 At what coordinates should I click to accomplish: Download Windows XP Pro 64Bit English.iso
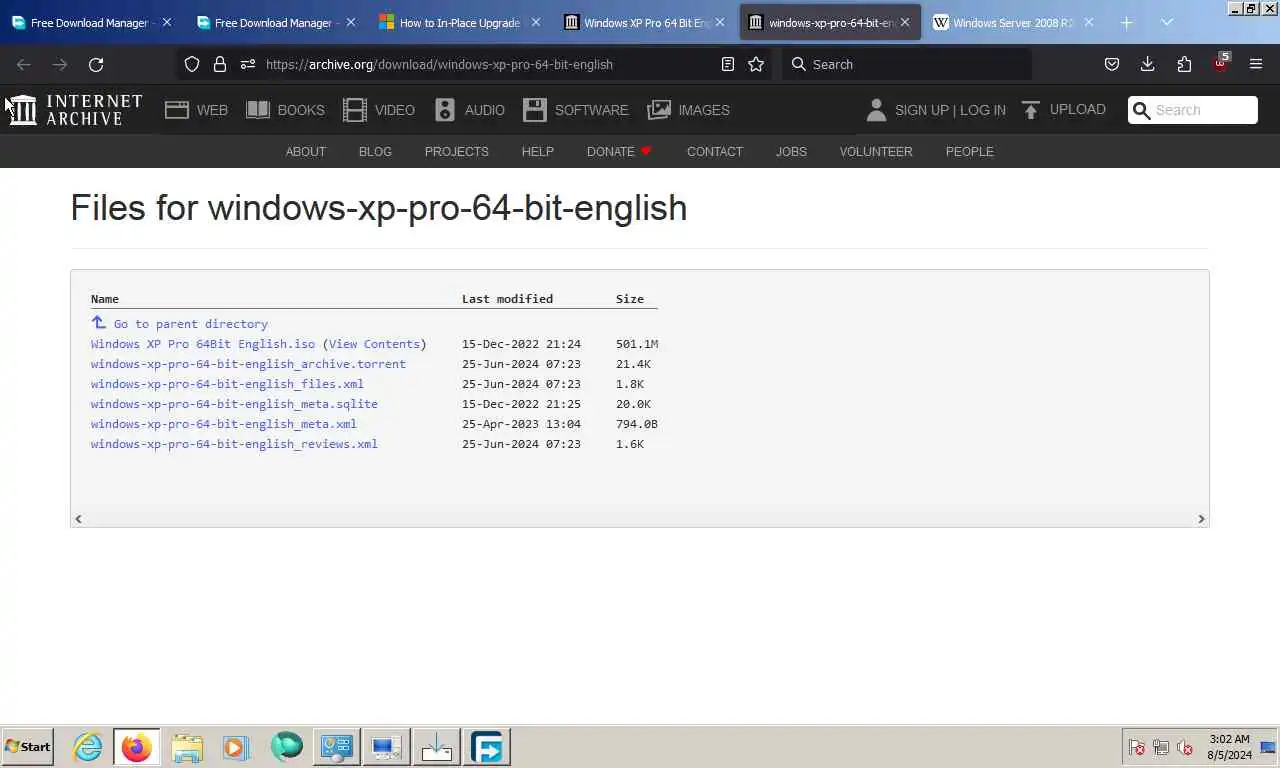(203, 344)
